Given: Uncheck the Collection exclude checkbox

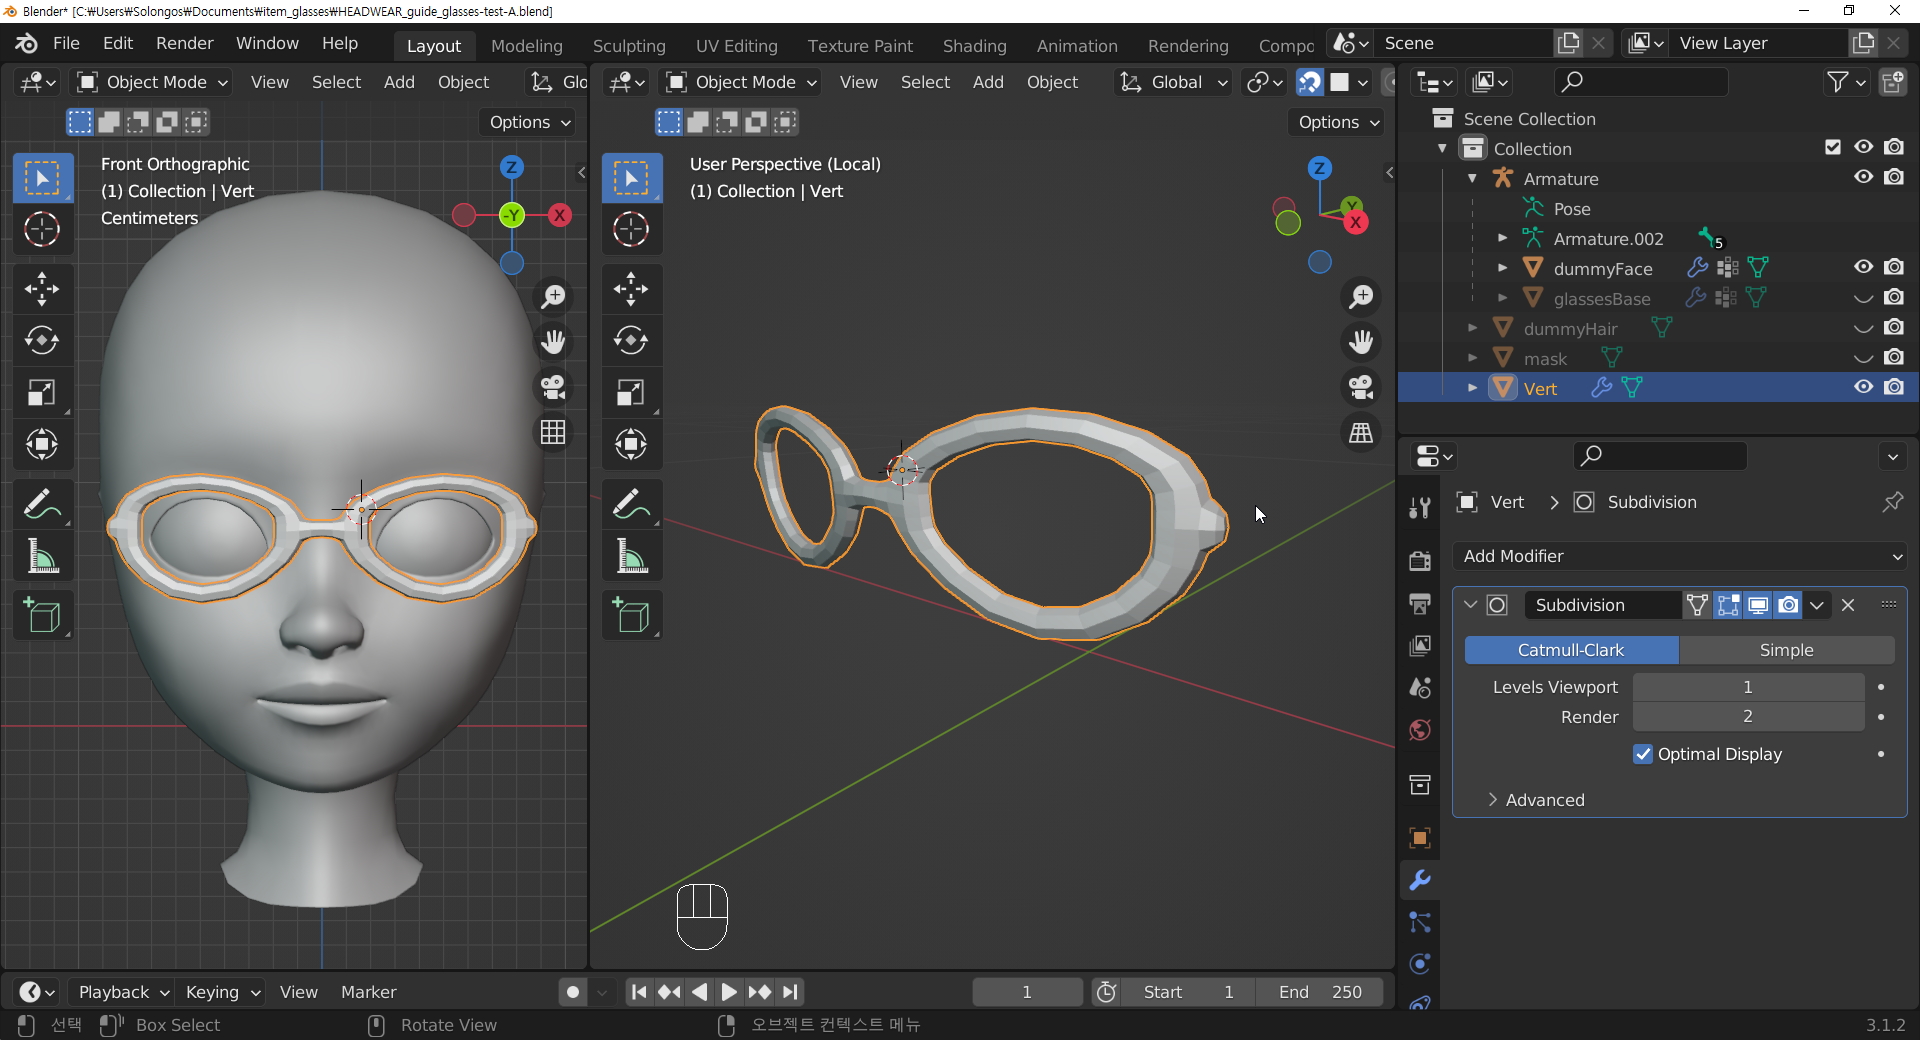Looking at the screenshot, I should click(x=1833, y=147).
